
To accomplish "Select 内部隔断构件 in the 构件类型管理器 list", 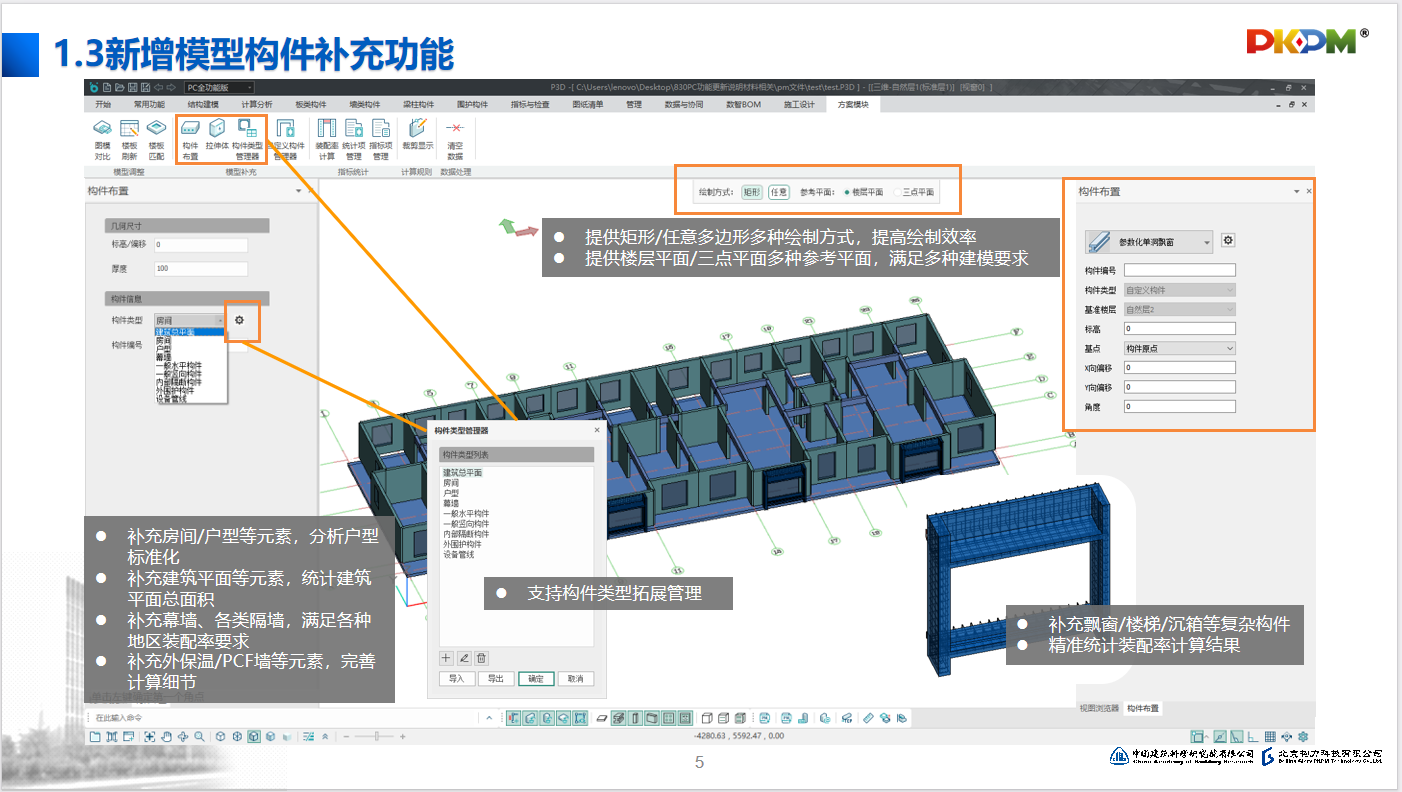I will point(466,534).
